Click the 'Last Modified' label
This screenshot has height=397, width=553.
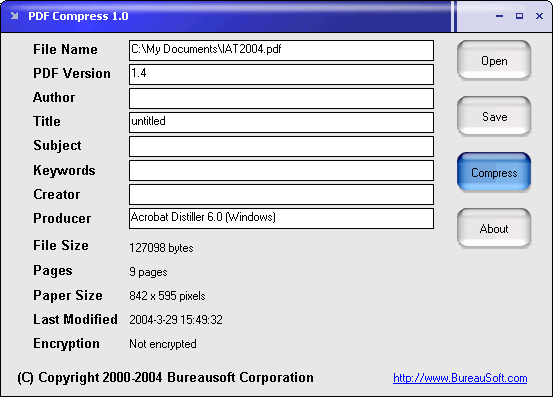point(75,319)
